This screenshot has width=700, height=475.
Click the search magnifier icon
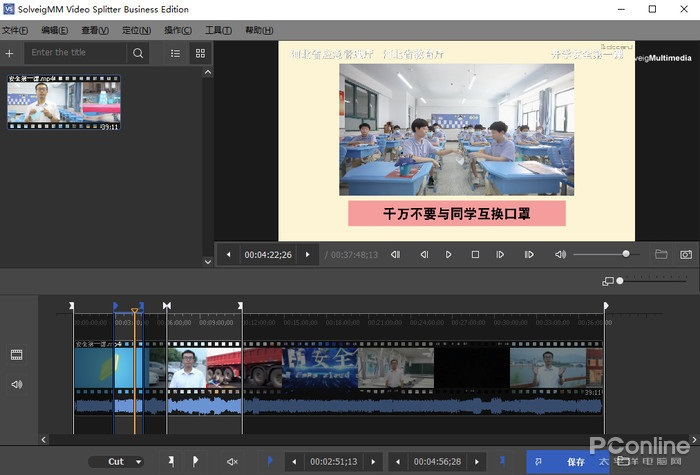coord(138,53)
